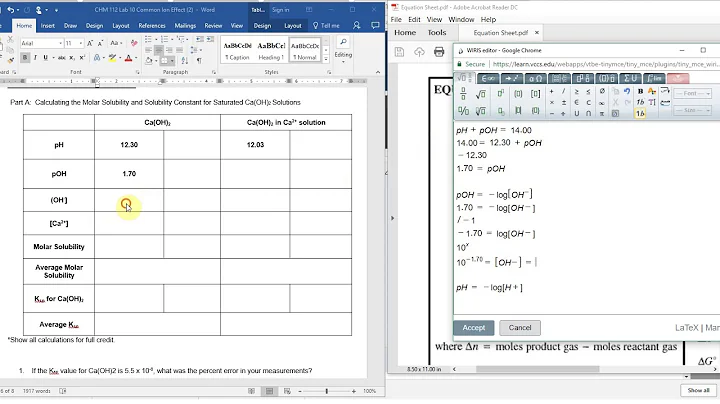Toggle Bold in Word's Font group
The height and width of the screenshot is (404, 720).
click(x=25, y=58)
